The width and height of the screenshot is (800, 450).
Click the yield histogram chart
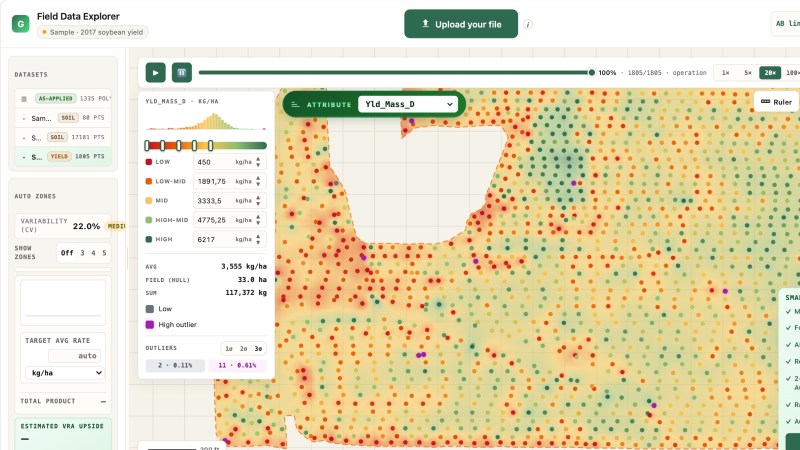[206, 122]
